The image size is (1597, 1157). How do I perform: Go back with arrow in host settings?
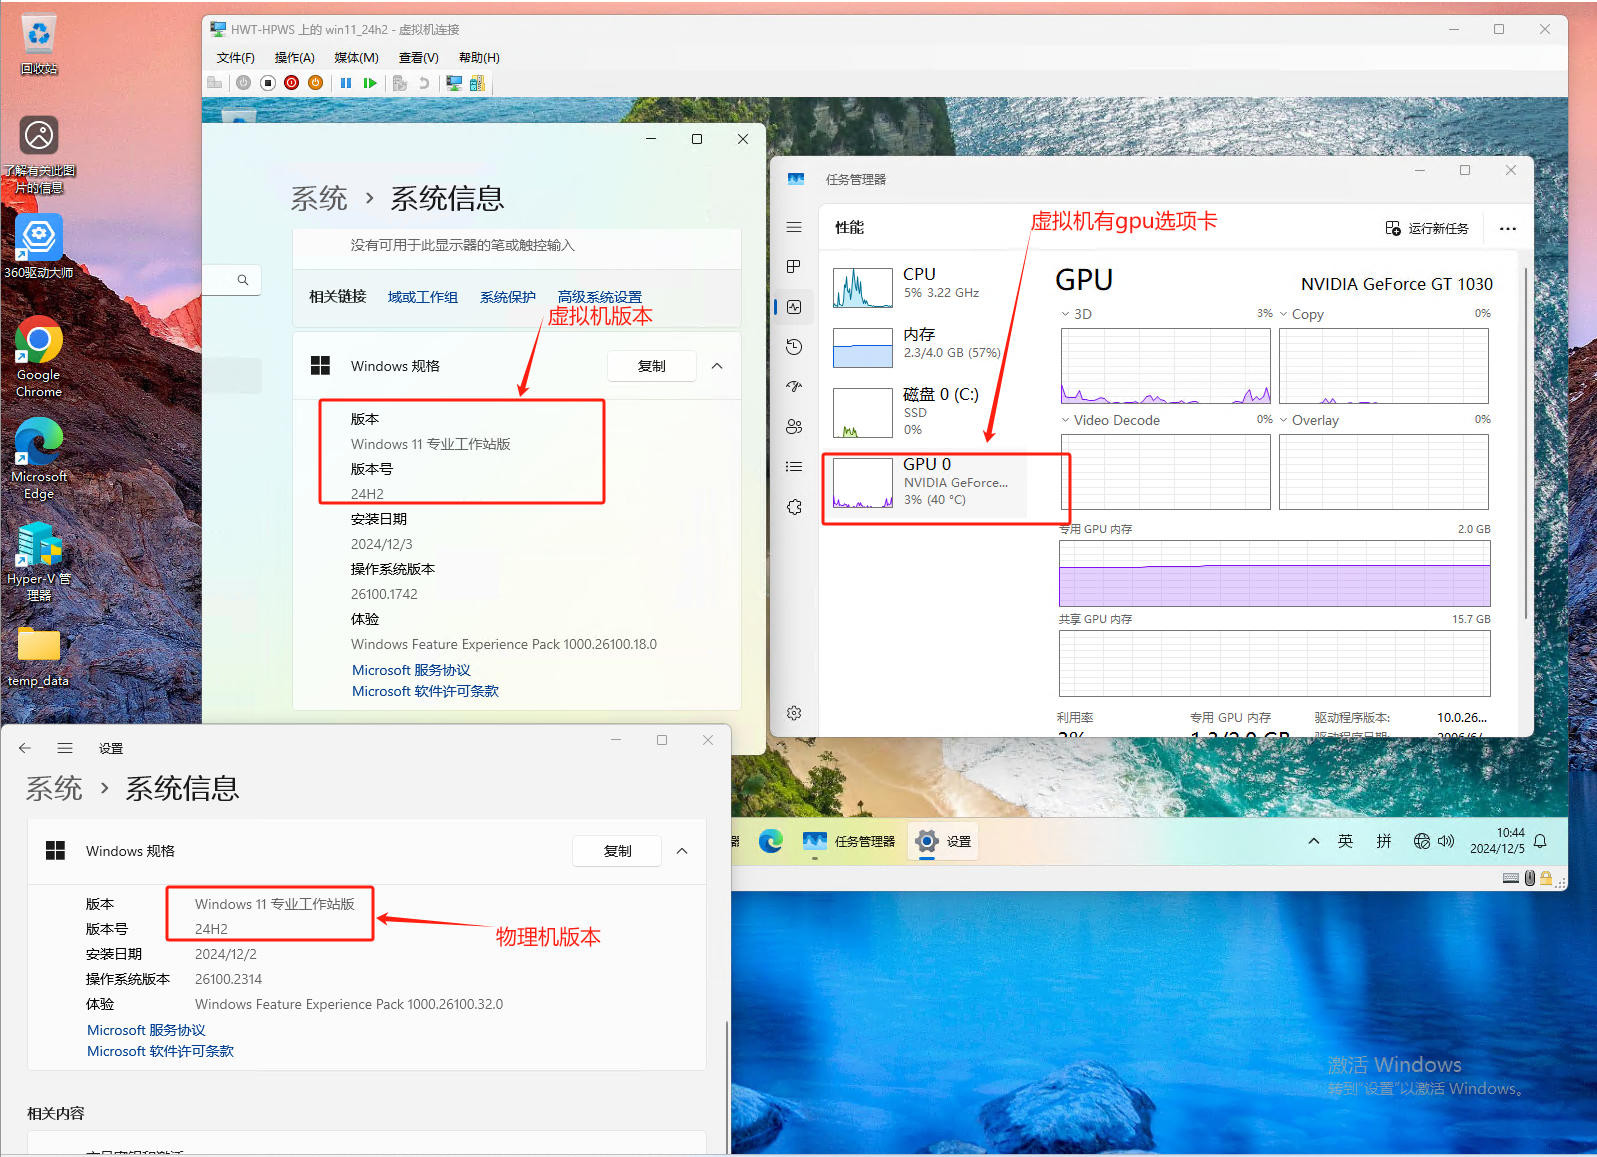click(x=25, y=748)
